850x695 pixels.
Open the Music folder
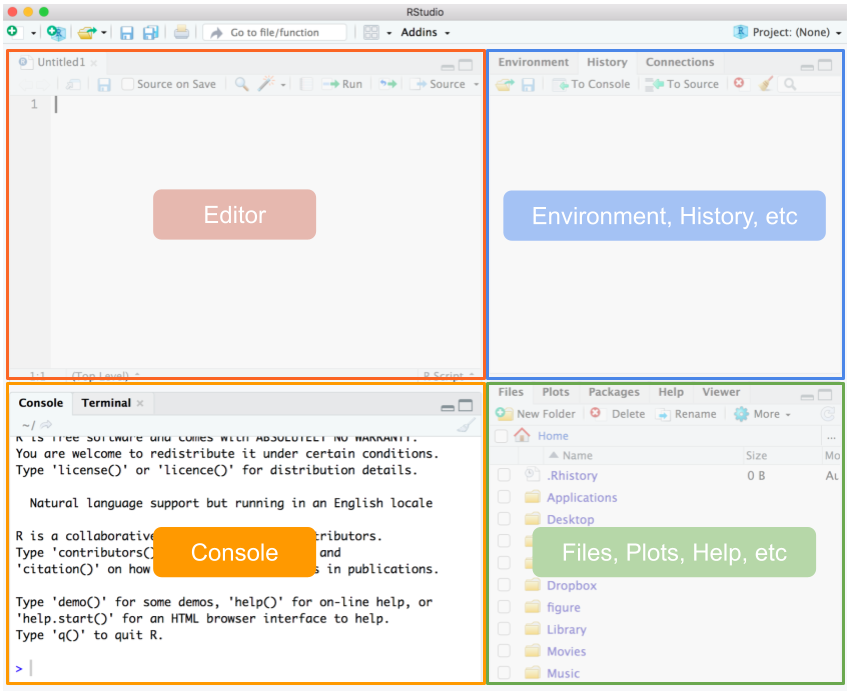(x=563, y=673)
